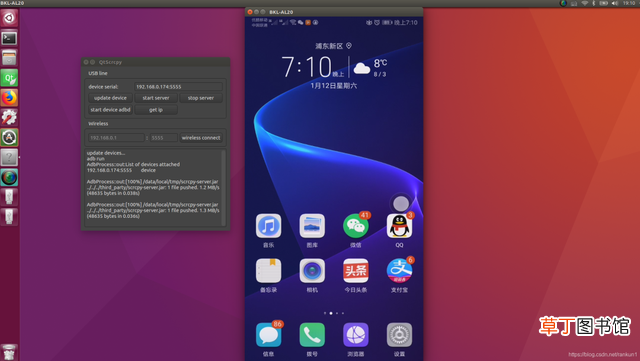The width and height of the screenshot is (640, 361).
Task: Select the question-mark app in the dock
Action: tap(9, 157)
